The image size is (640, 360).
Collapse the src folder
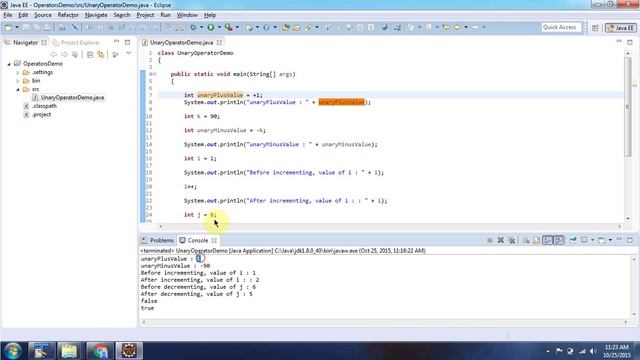point(18,89)
